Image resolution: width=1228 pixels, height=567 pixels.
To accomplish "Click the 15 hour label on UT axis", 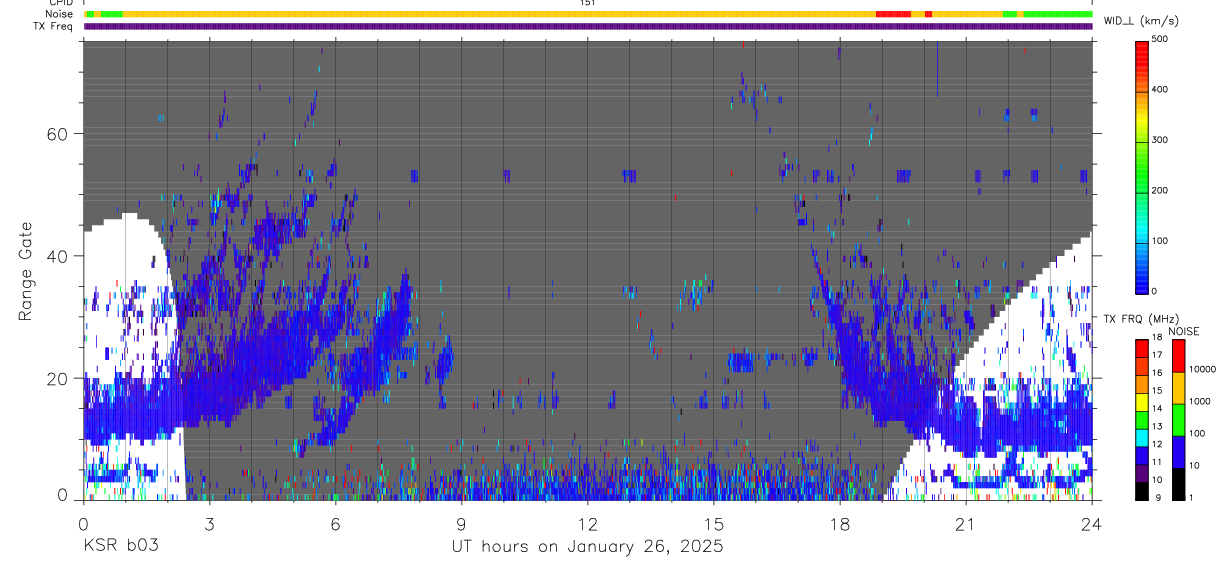I will click(714, 523).
